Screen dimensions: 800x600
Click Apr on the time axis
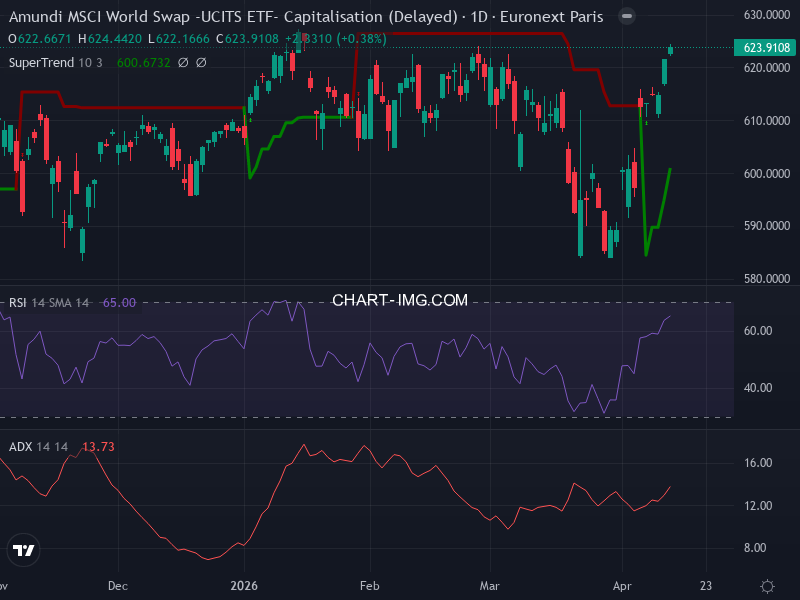coord(624,585)
